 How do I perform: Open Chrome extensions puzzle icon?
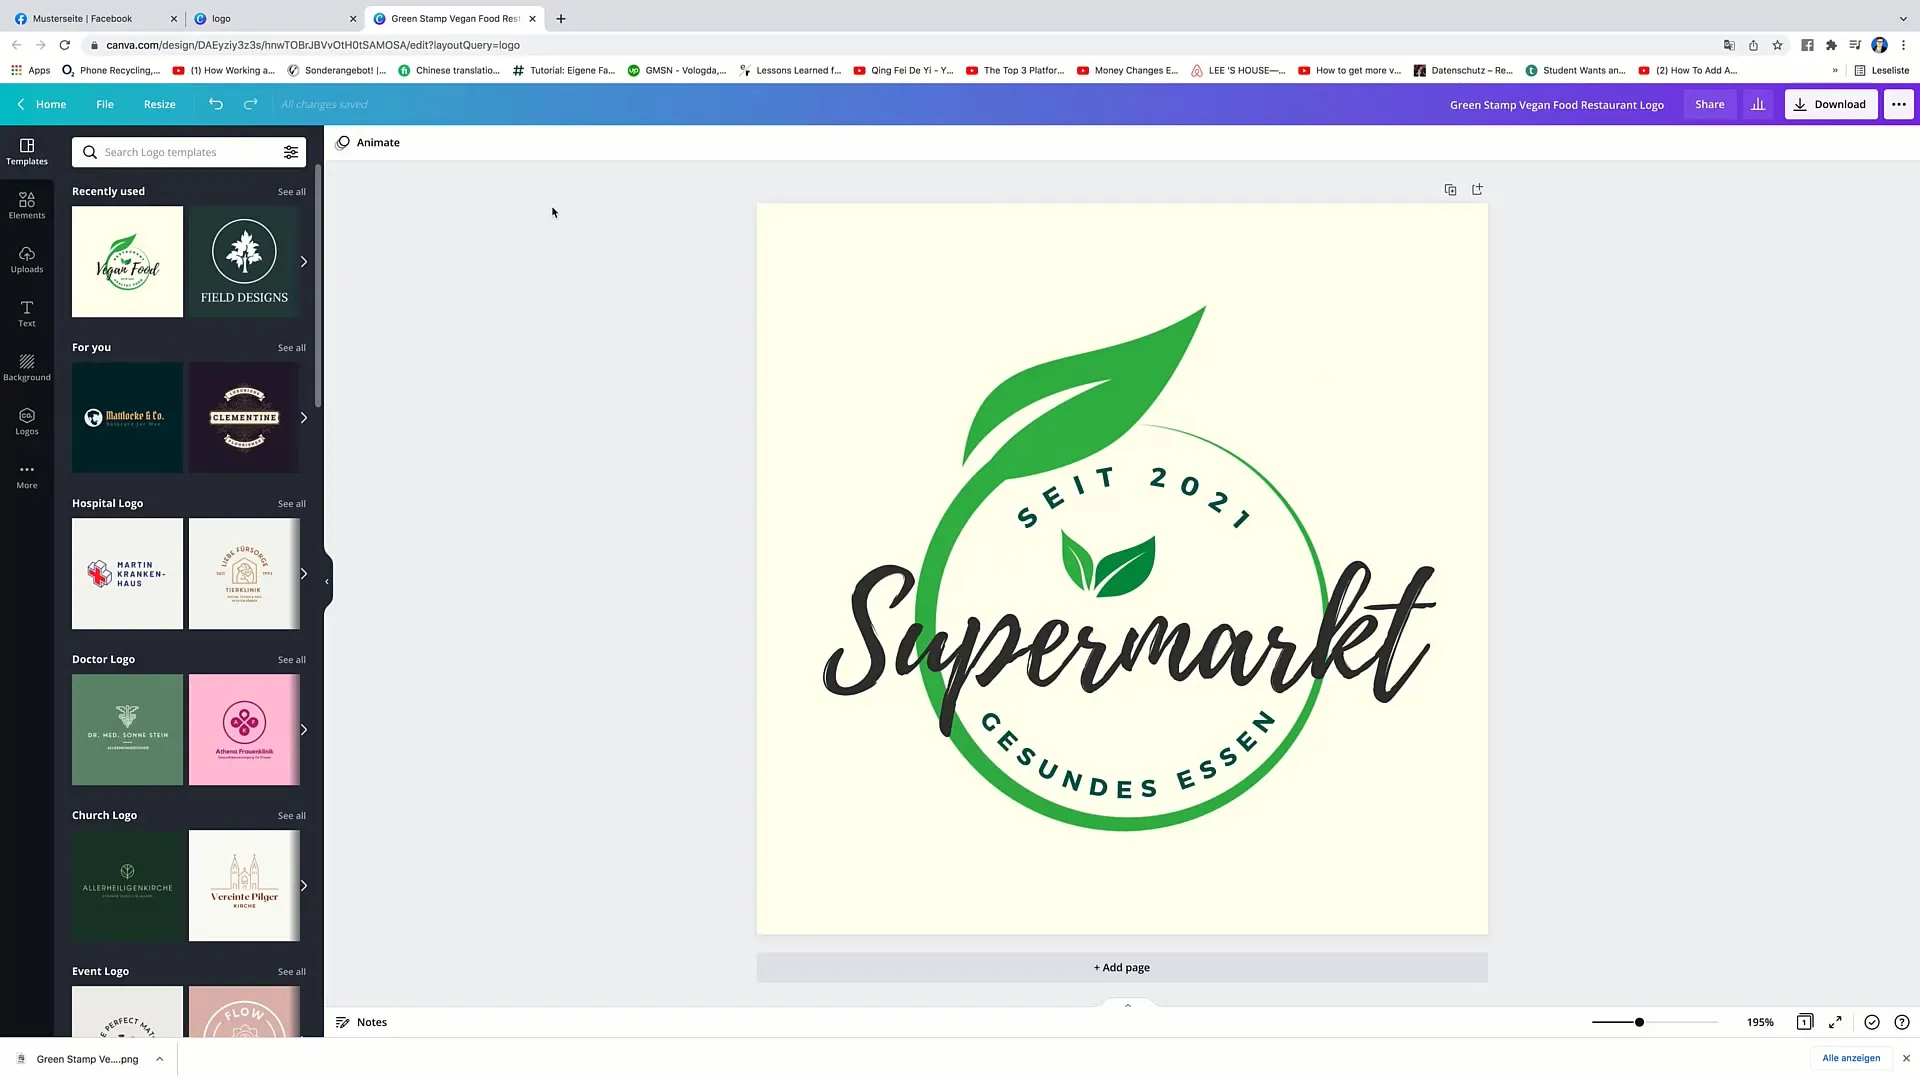coord(1831,45)
